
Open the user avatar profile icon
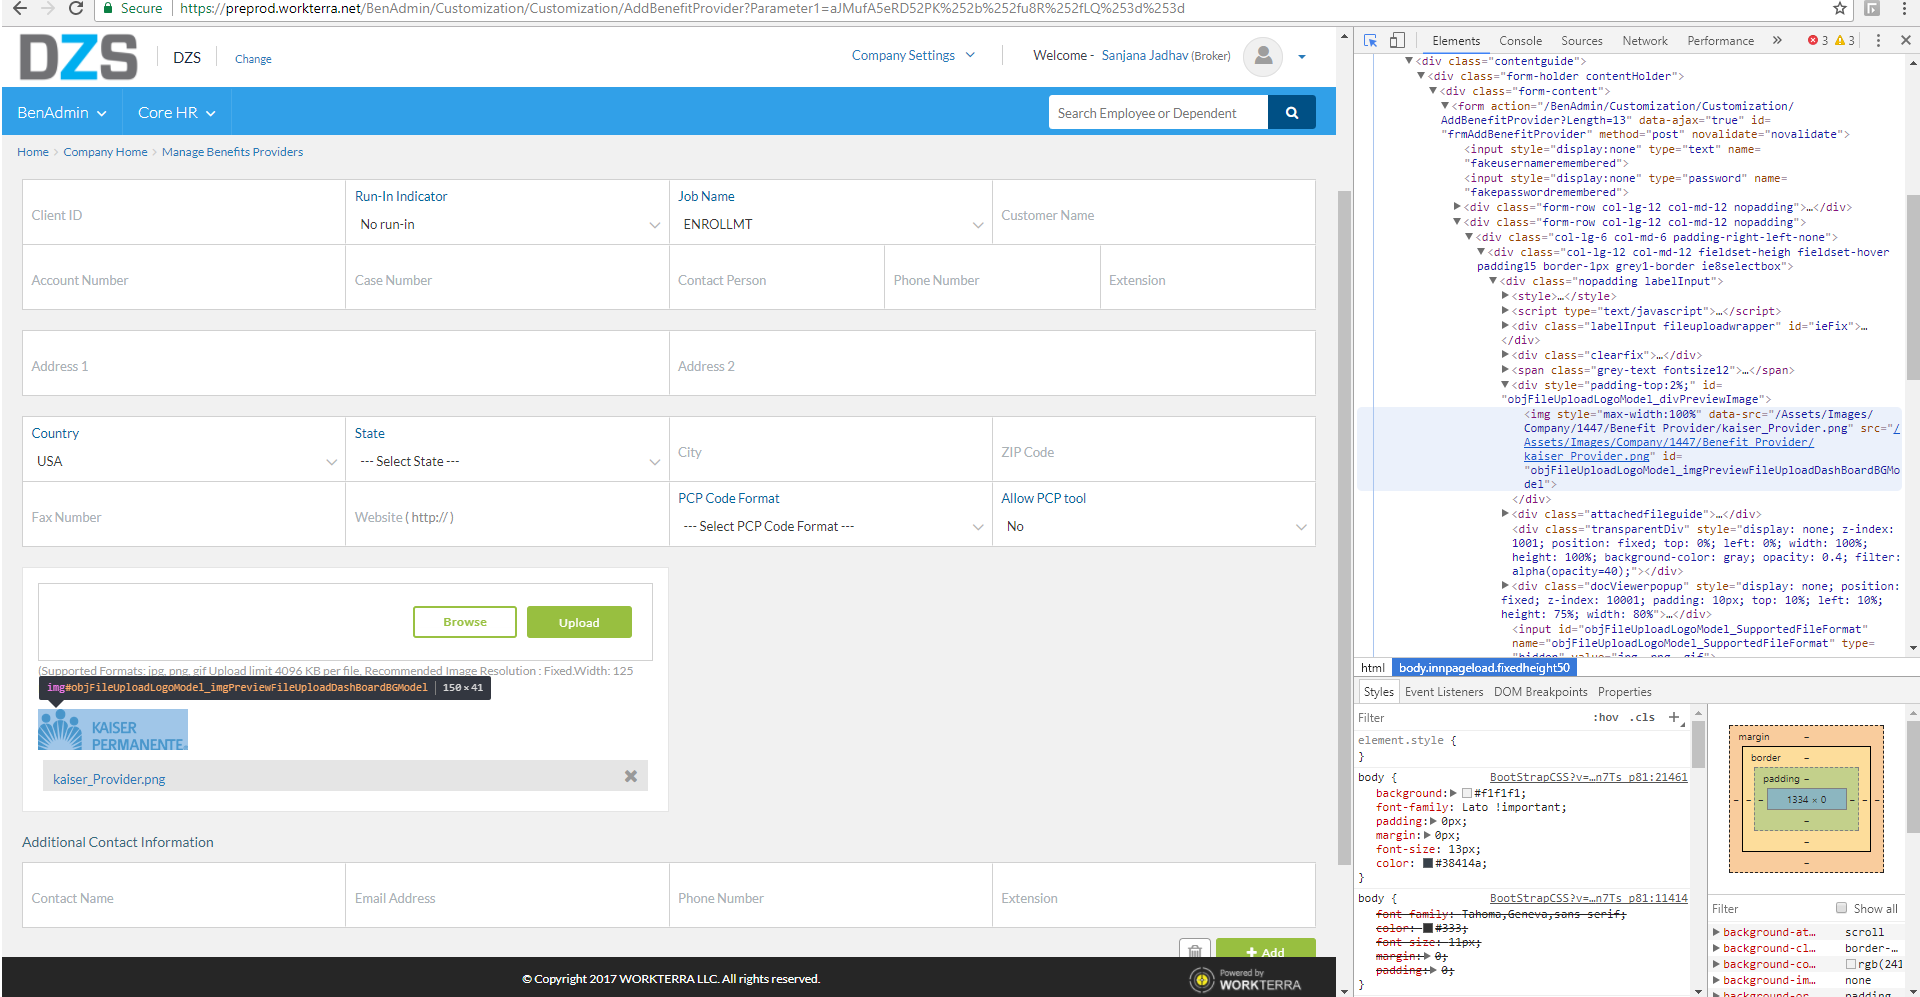[x=1263, y=56]
